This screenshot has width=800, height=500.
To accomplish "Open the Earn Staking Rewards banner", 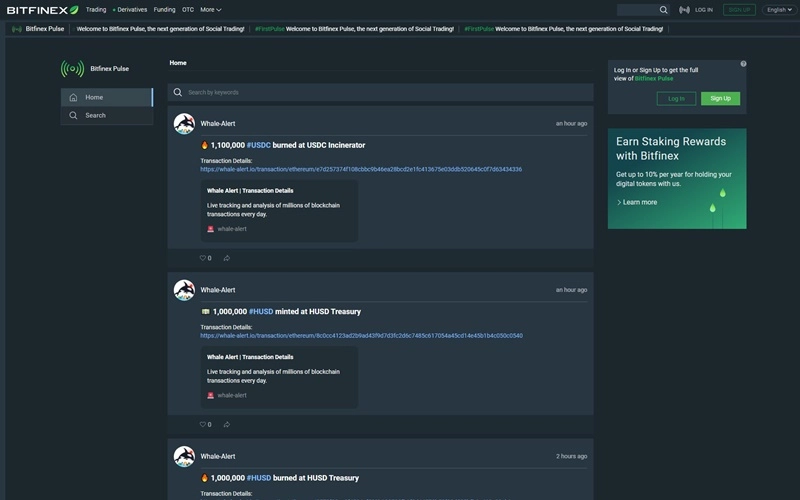I will (677, 179).
